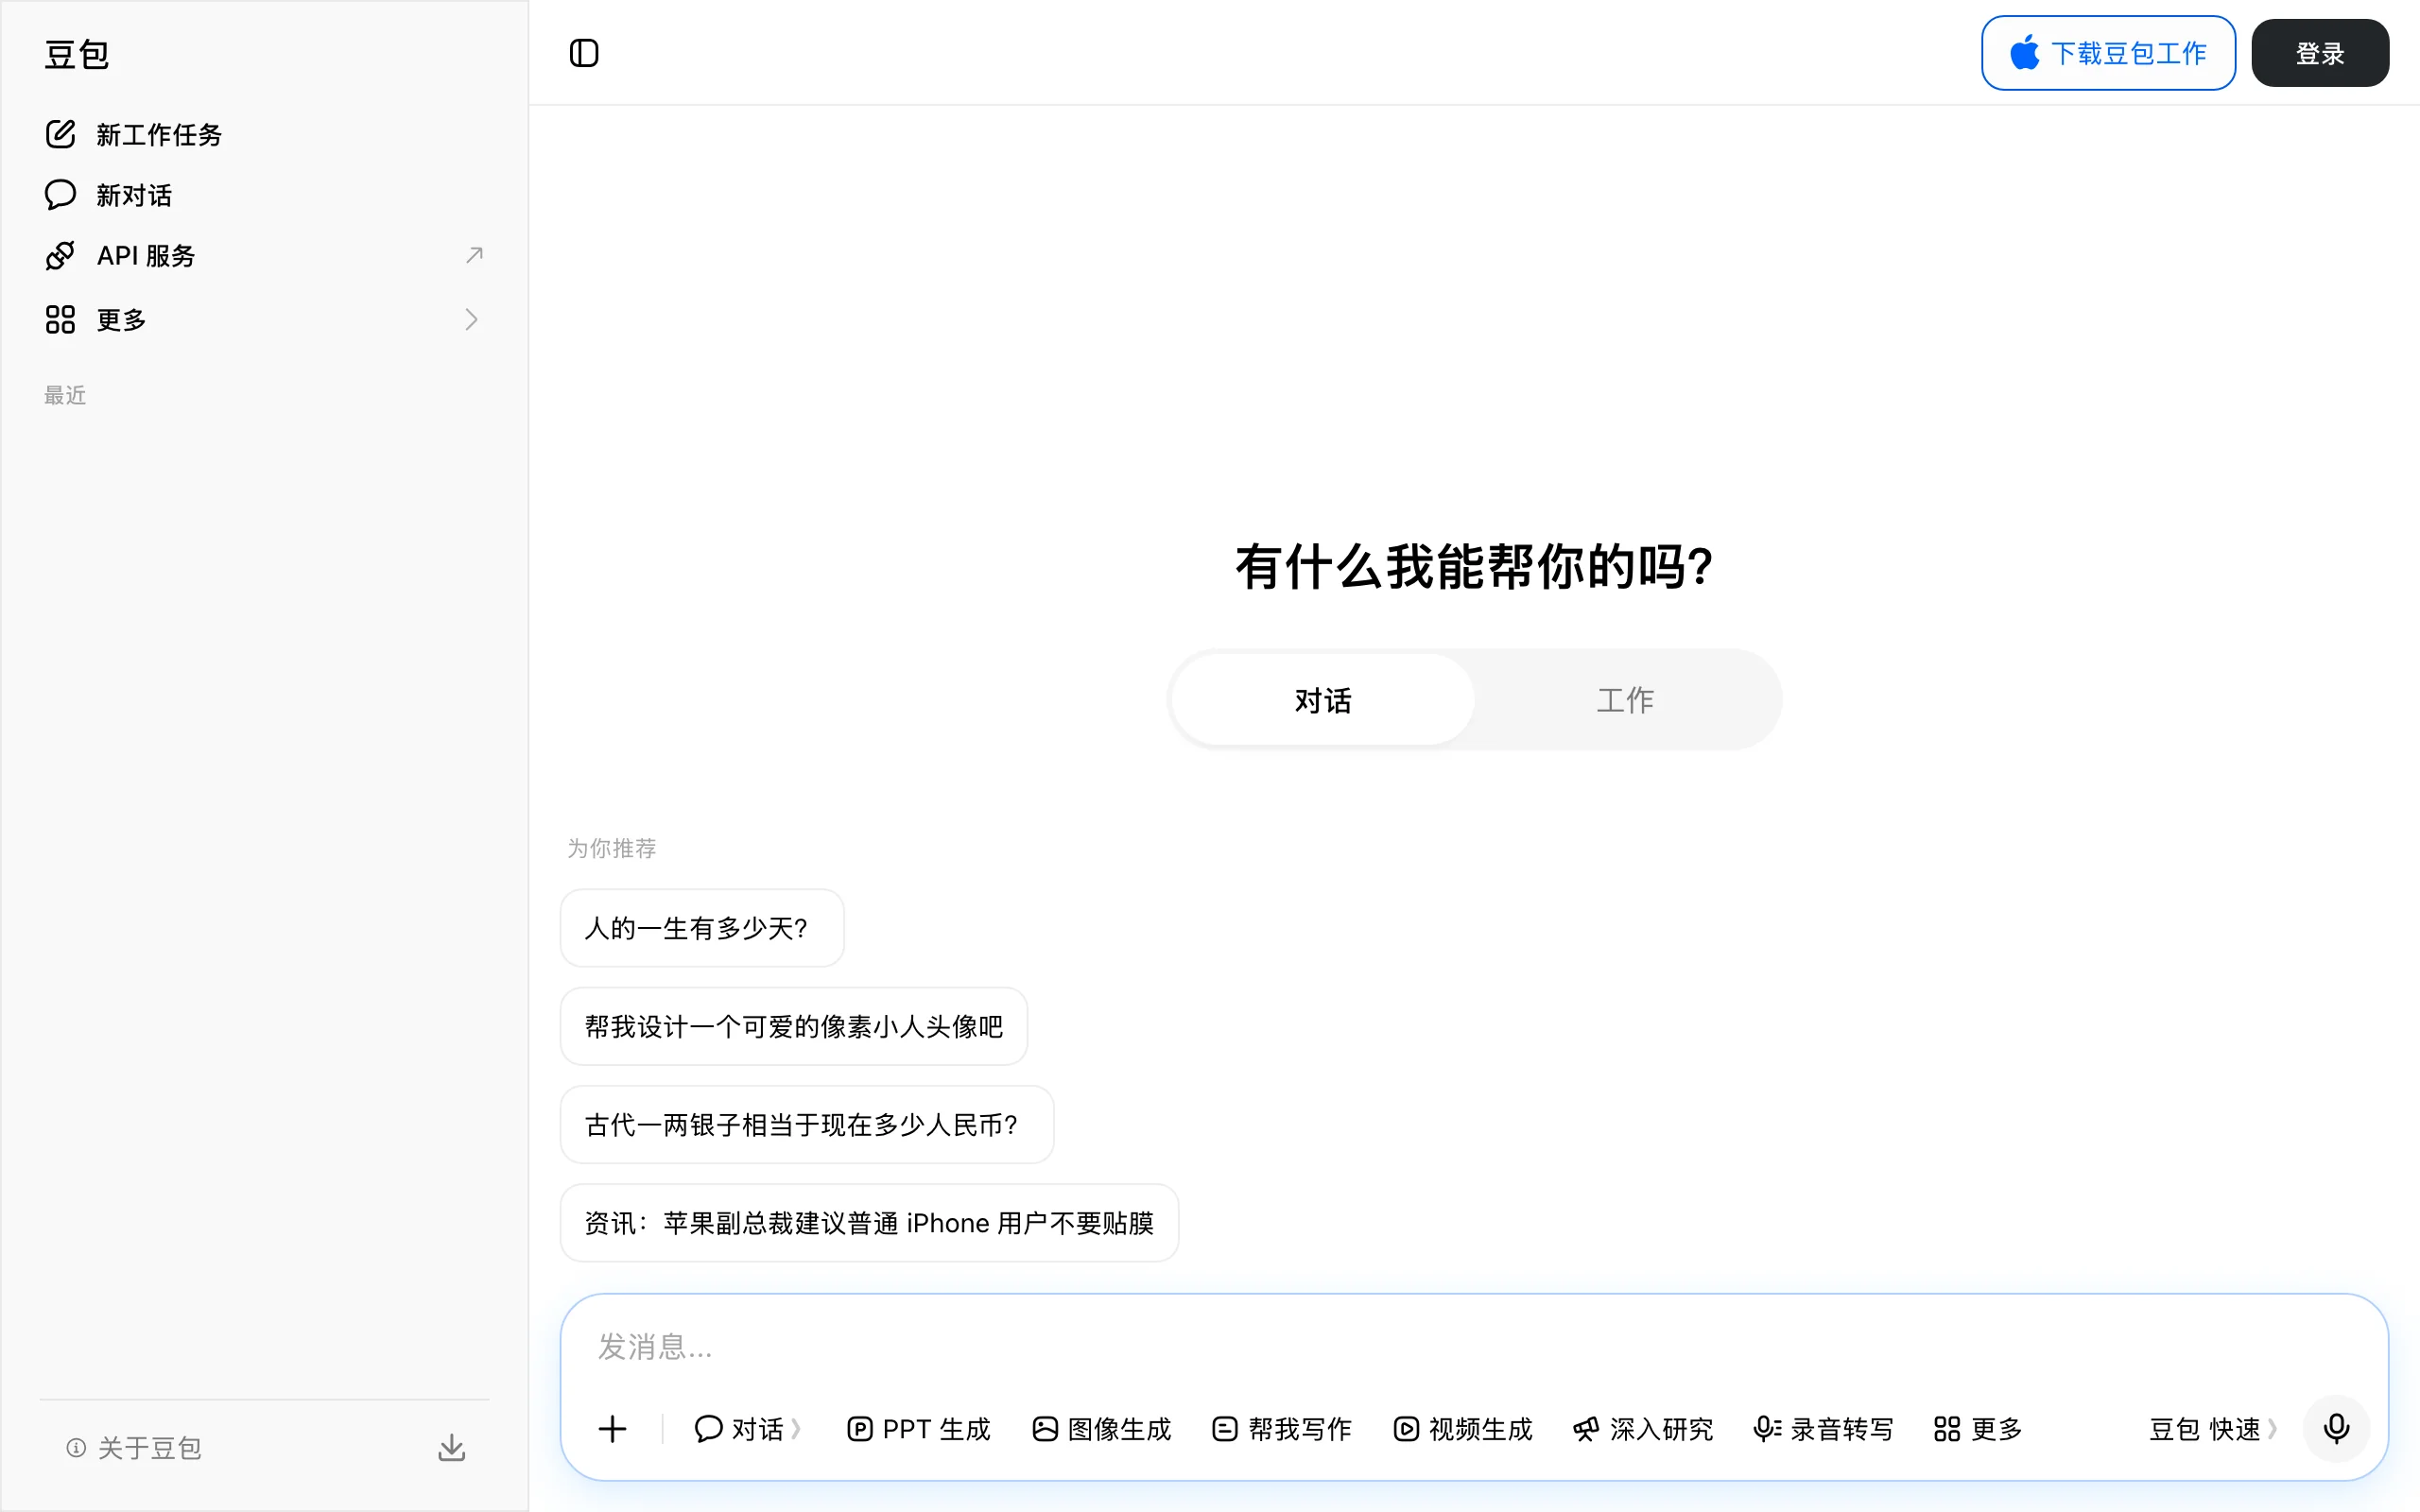
Task: Choose suggestion 人的一生有多少天？
Action: pyautogui.click(x=702, y=928)
